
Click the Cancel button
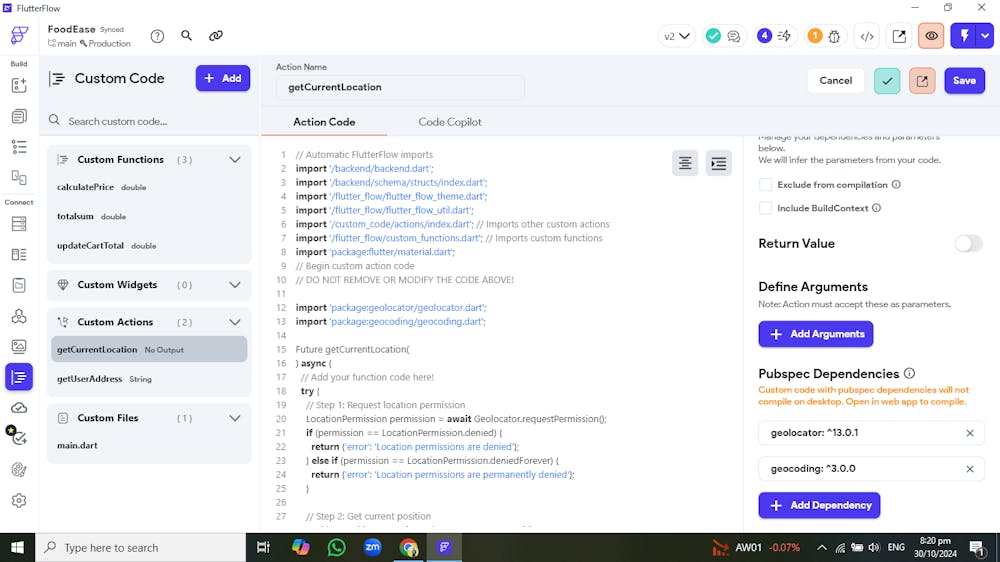coord(835,81)
